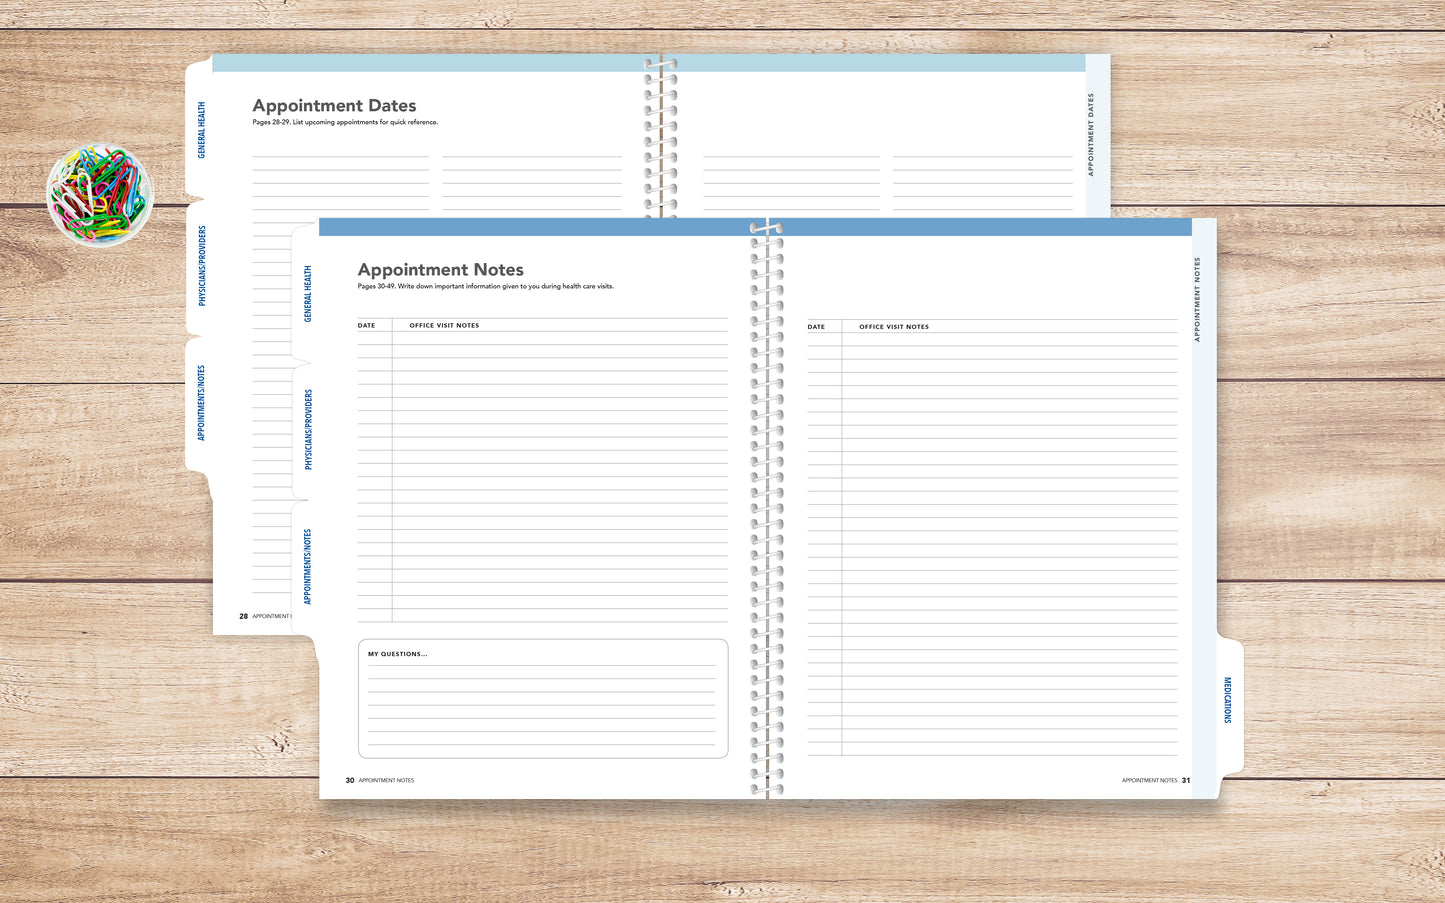The image size is (1445, 903).
Task: Click inside the MY QUESTIONS box
Action: click(x=543, y=698)
